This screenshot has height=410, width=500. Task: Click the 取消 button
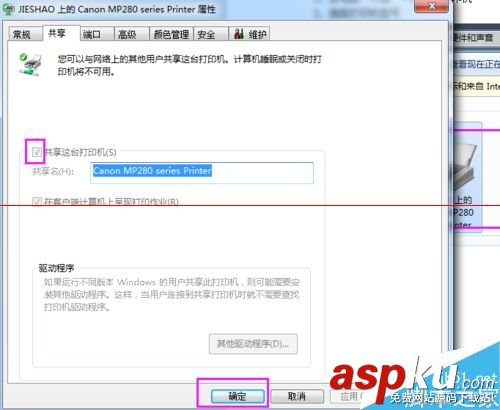[297, 396]
